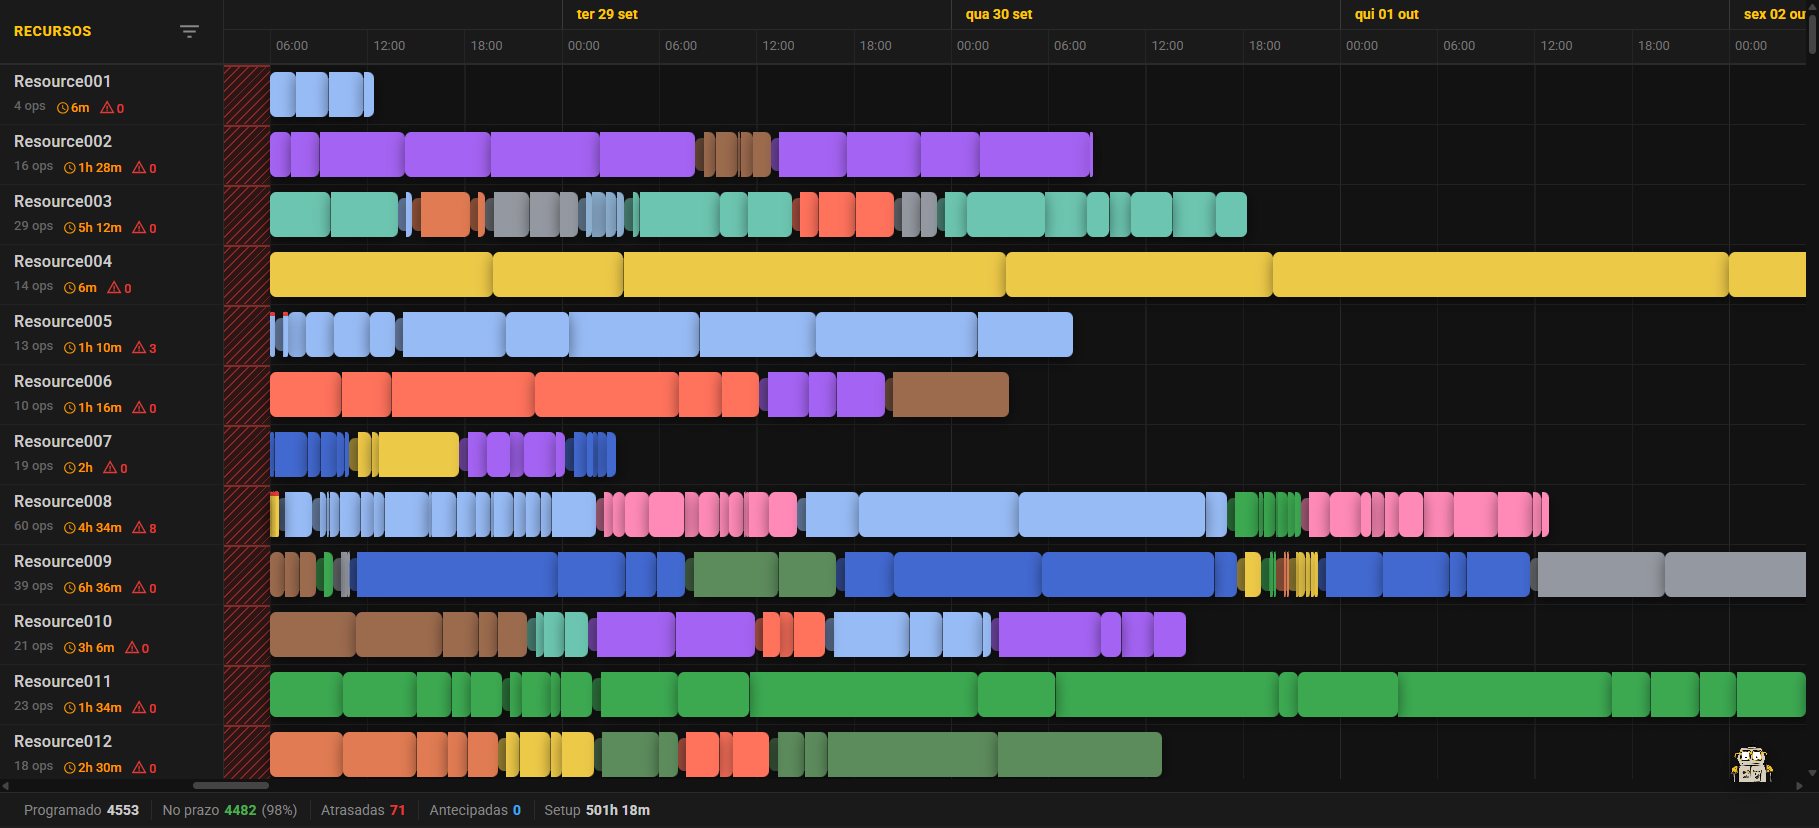Viewport: 1819px width, 828px height.
Task: Click the clock icon on Resource004
Action: (70, 288)
